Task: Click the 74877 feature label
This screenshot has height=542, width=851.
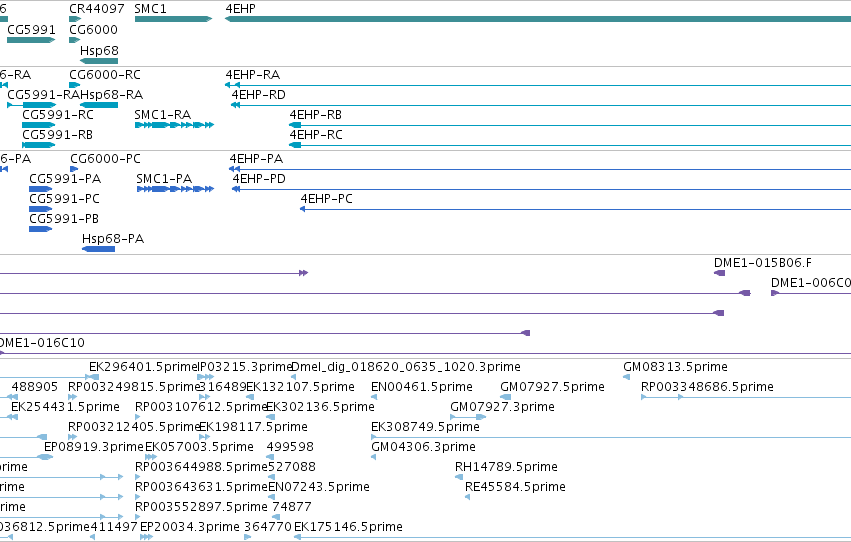Action: [x=292, y=507]
